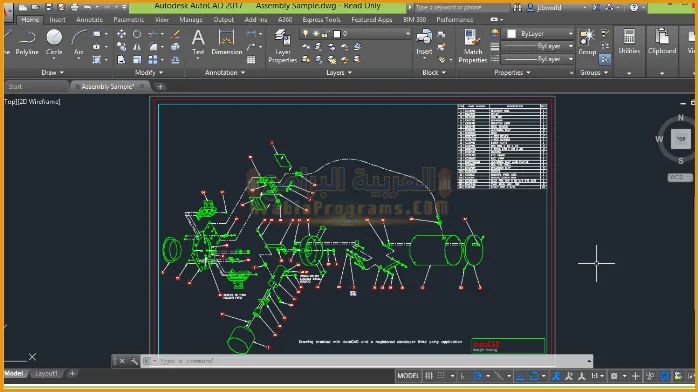Click the Fillet tool icon
This screenshot has height=392, width=698.
tap(153, 47)
